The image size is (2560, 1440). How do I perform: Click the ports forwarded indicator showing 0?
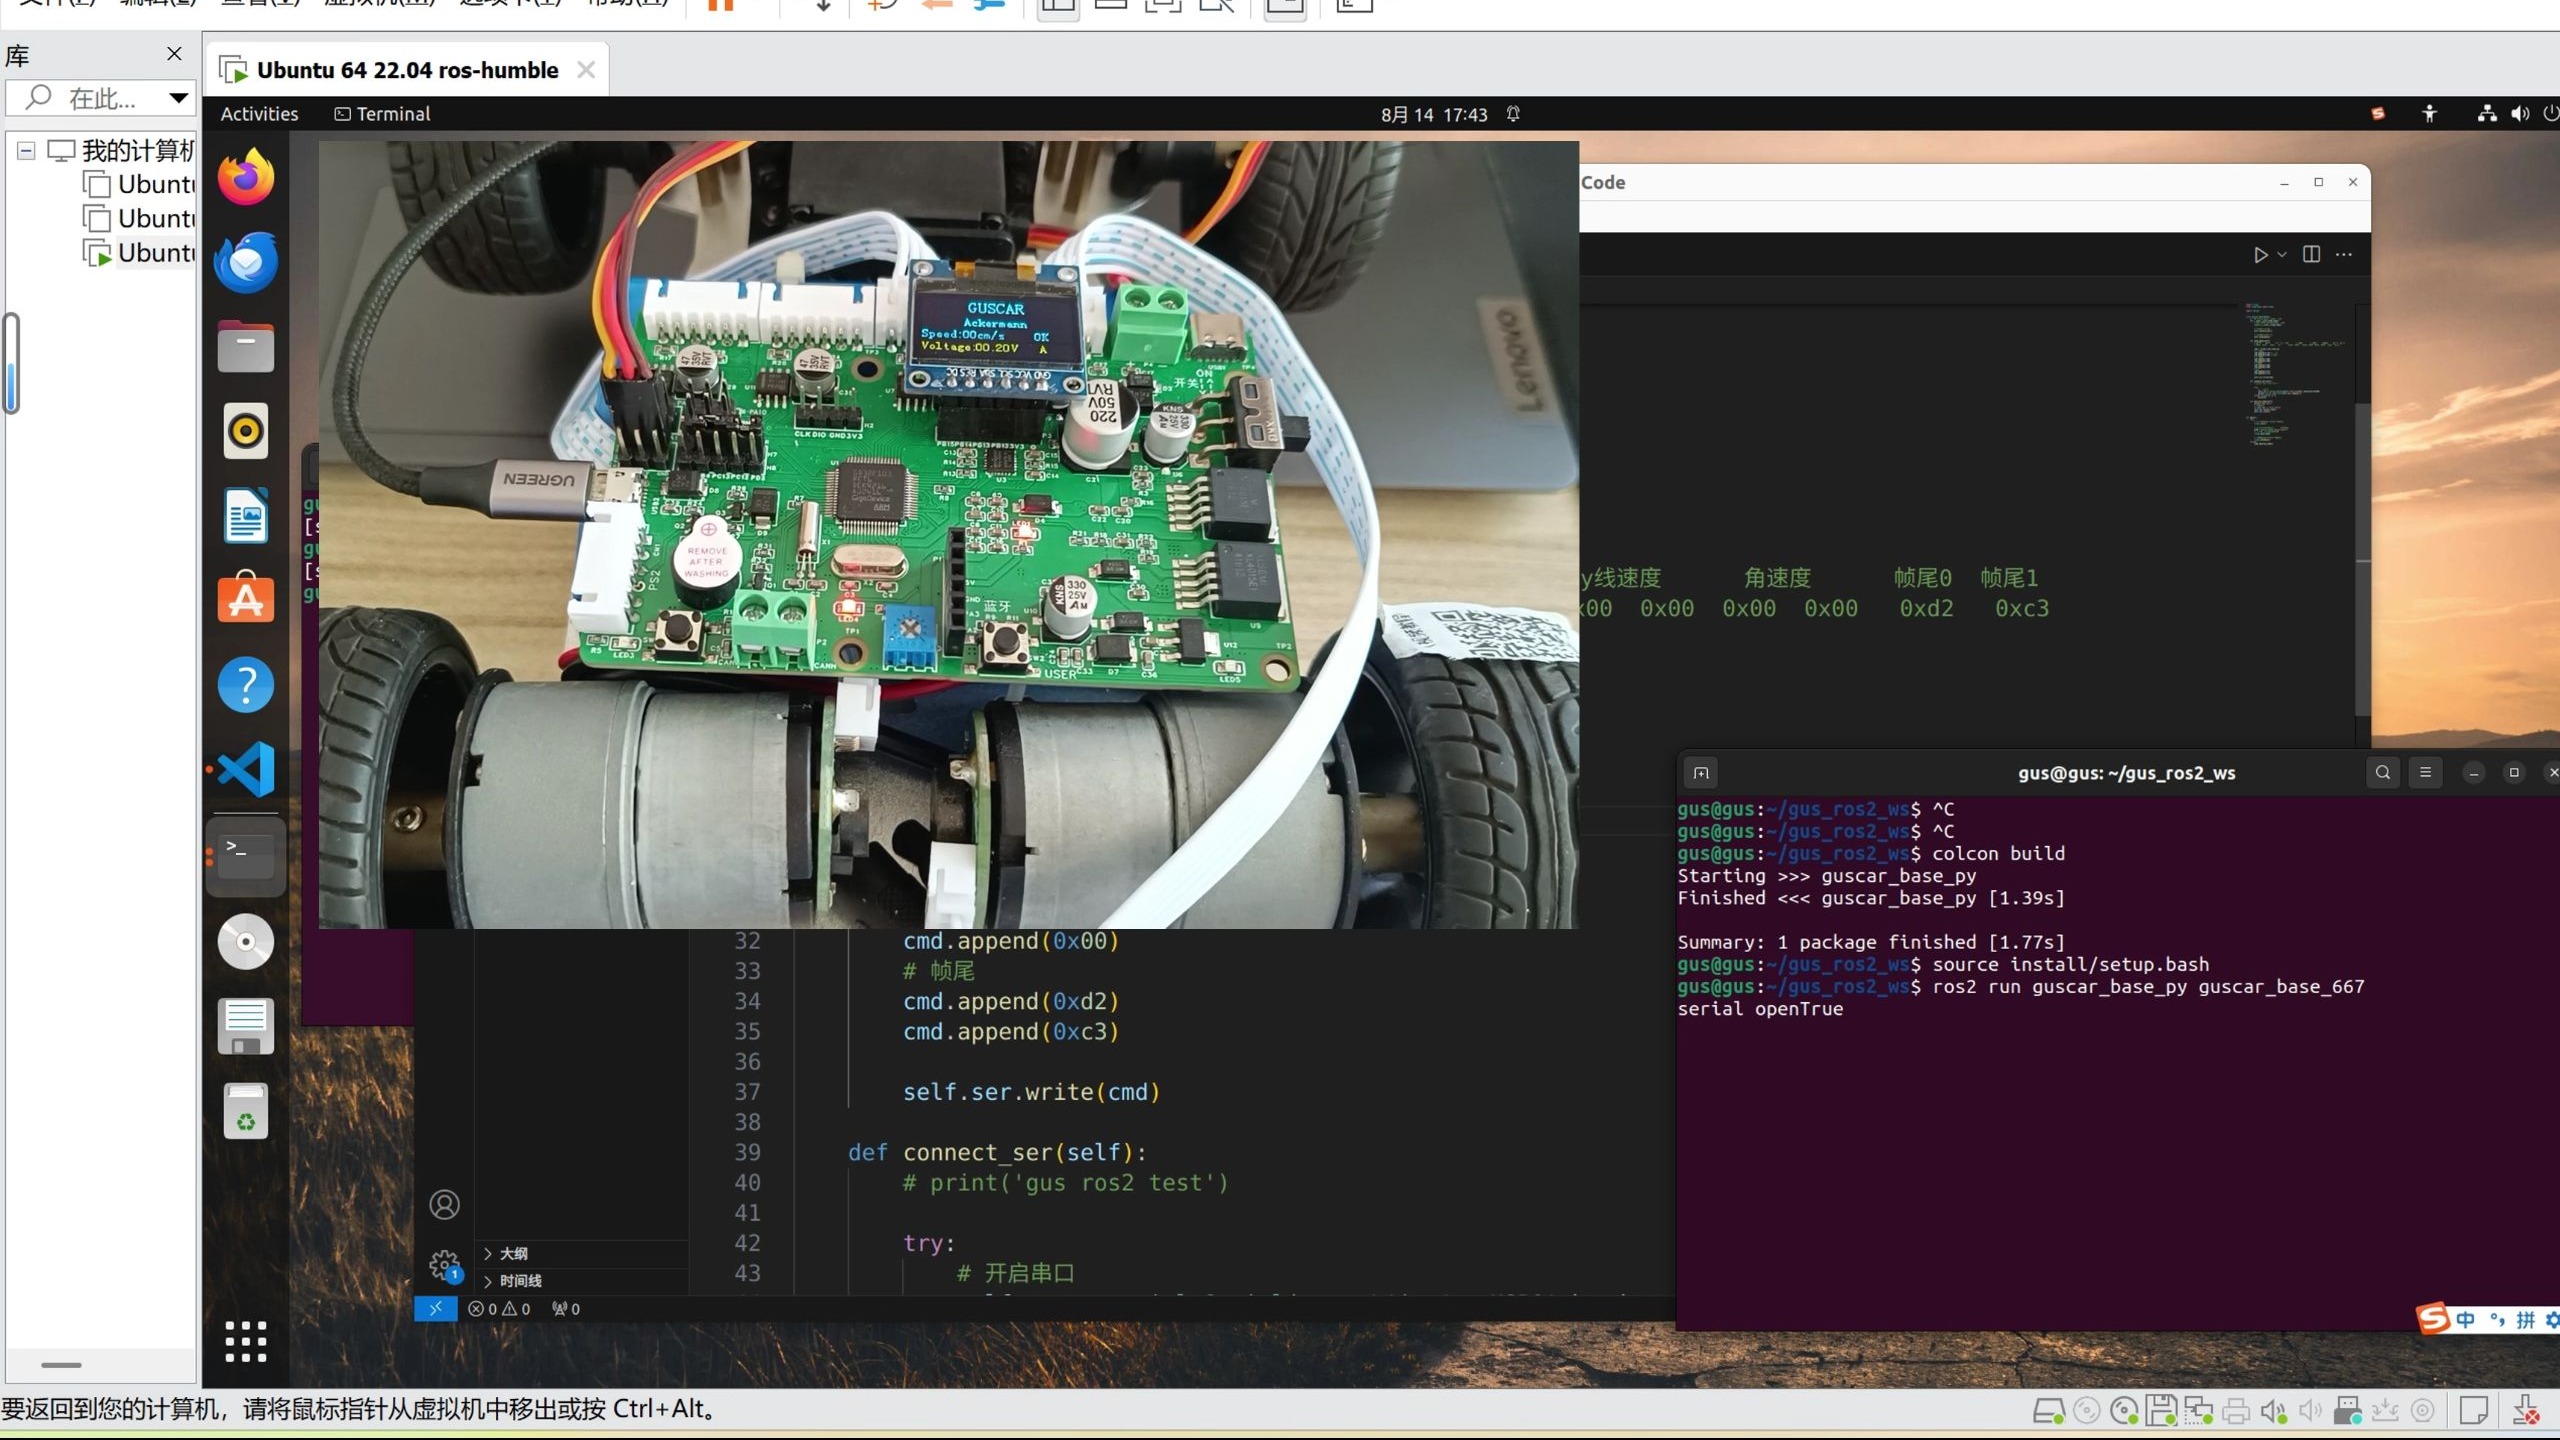pyautogui.click(x=566, y=1308)
